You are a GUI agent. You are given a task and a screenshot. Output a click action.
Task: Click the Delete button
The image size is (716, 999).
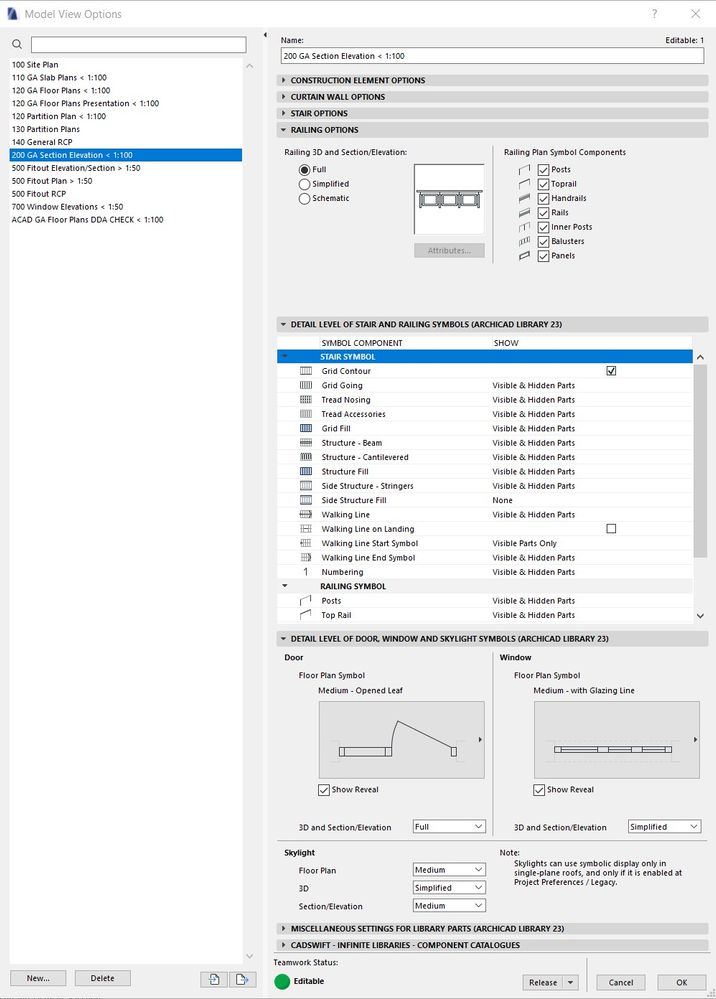[103, 978]
